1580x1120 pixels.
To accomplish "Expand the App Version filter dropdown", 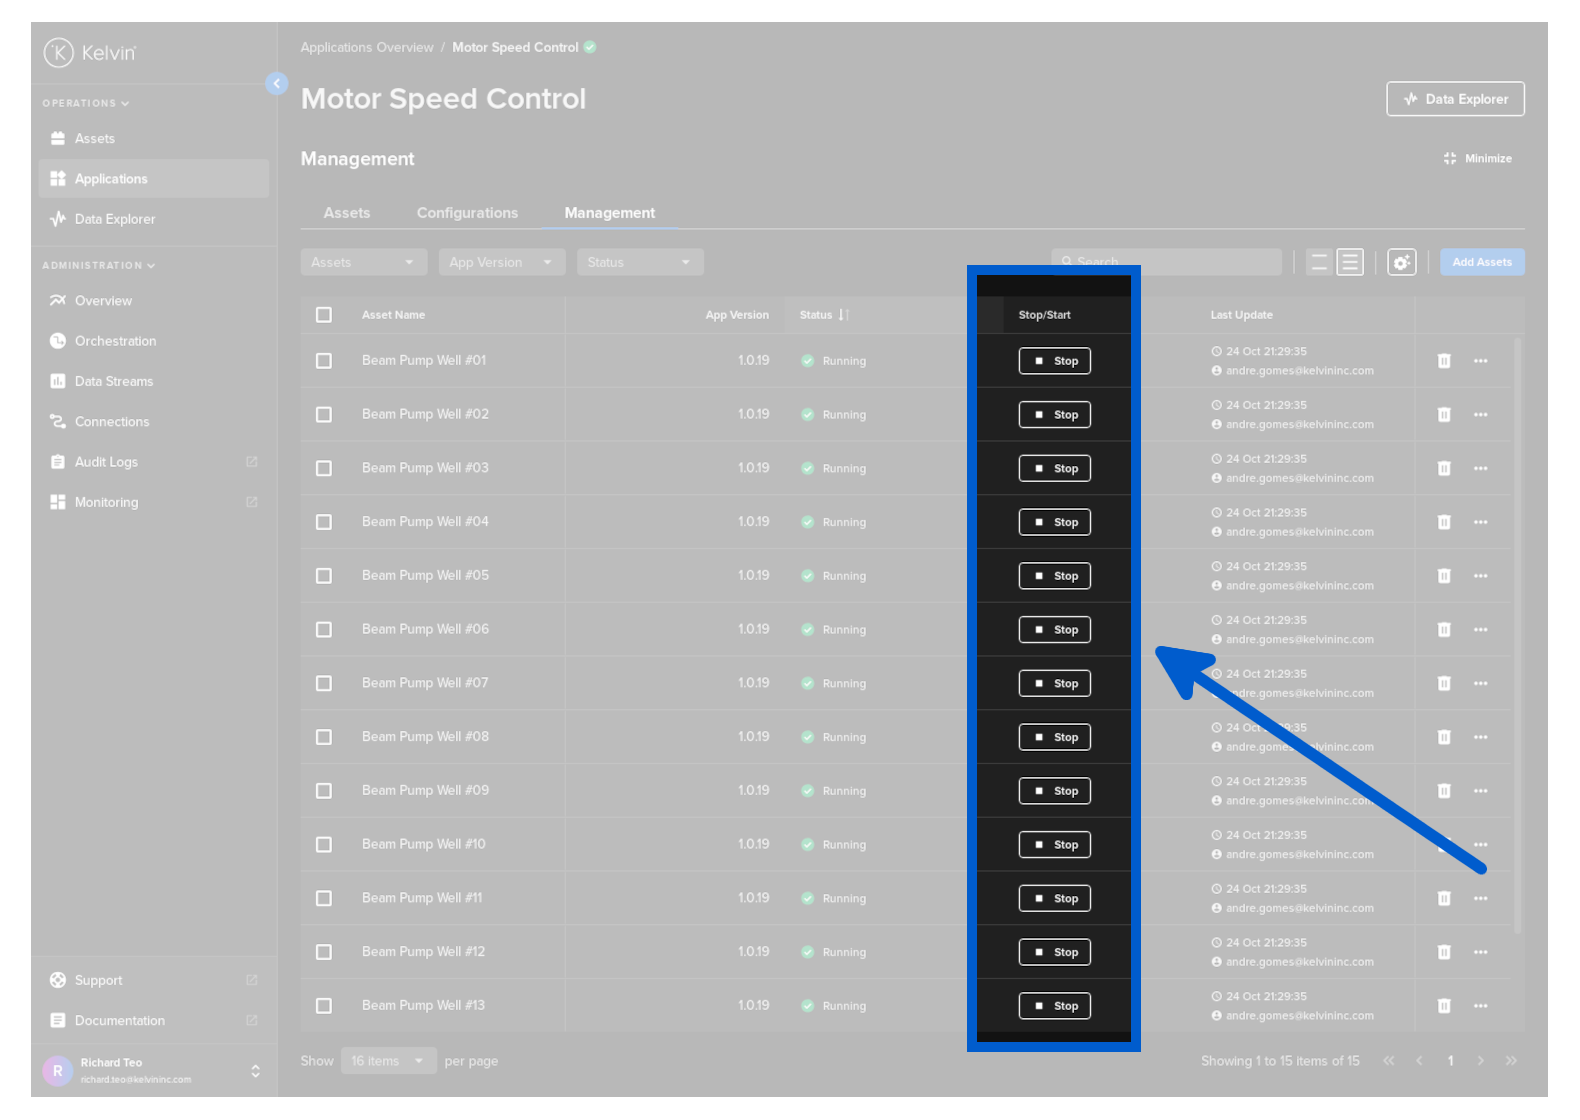I will click(501, 262).
